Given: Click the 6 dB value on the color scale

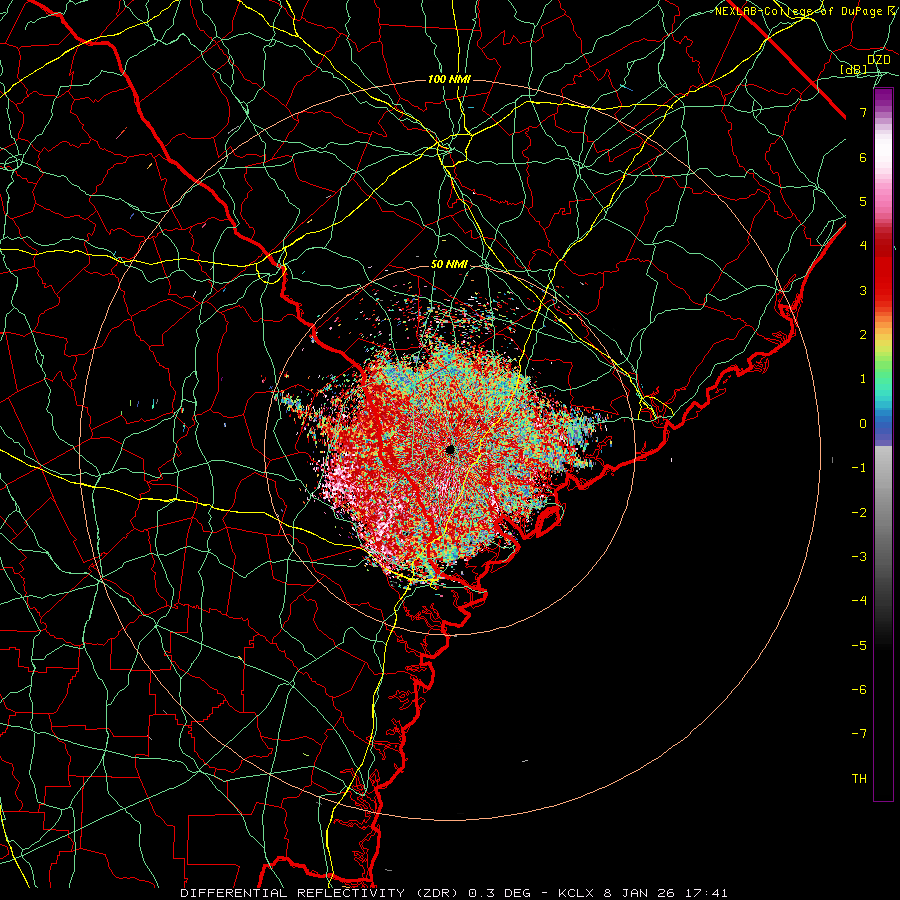Looking at the screenshot, I should click(x=863, y=157).
